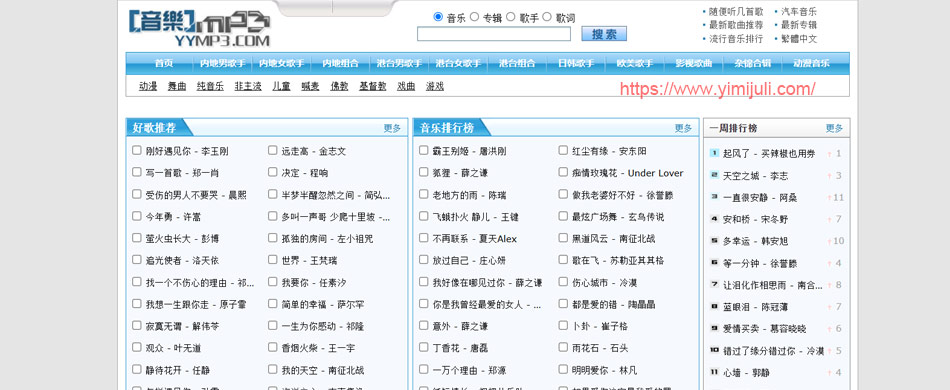Check the box for 刚好遇见你 - 李玉刚
This screenshot has width=950, height=390.
[137, 150]
